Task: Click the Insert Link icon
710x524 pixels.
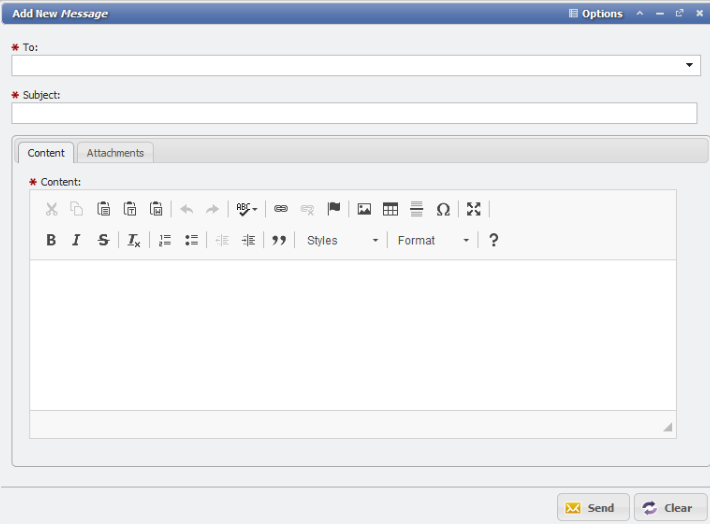Action: [281, 209]
